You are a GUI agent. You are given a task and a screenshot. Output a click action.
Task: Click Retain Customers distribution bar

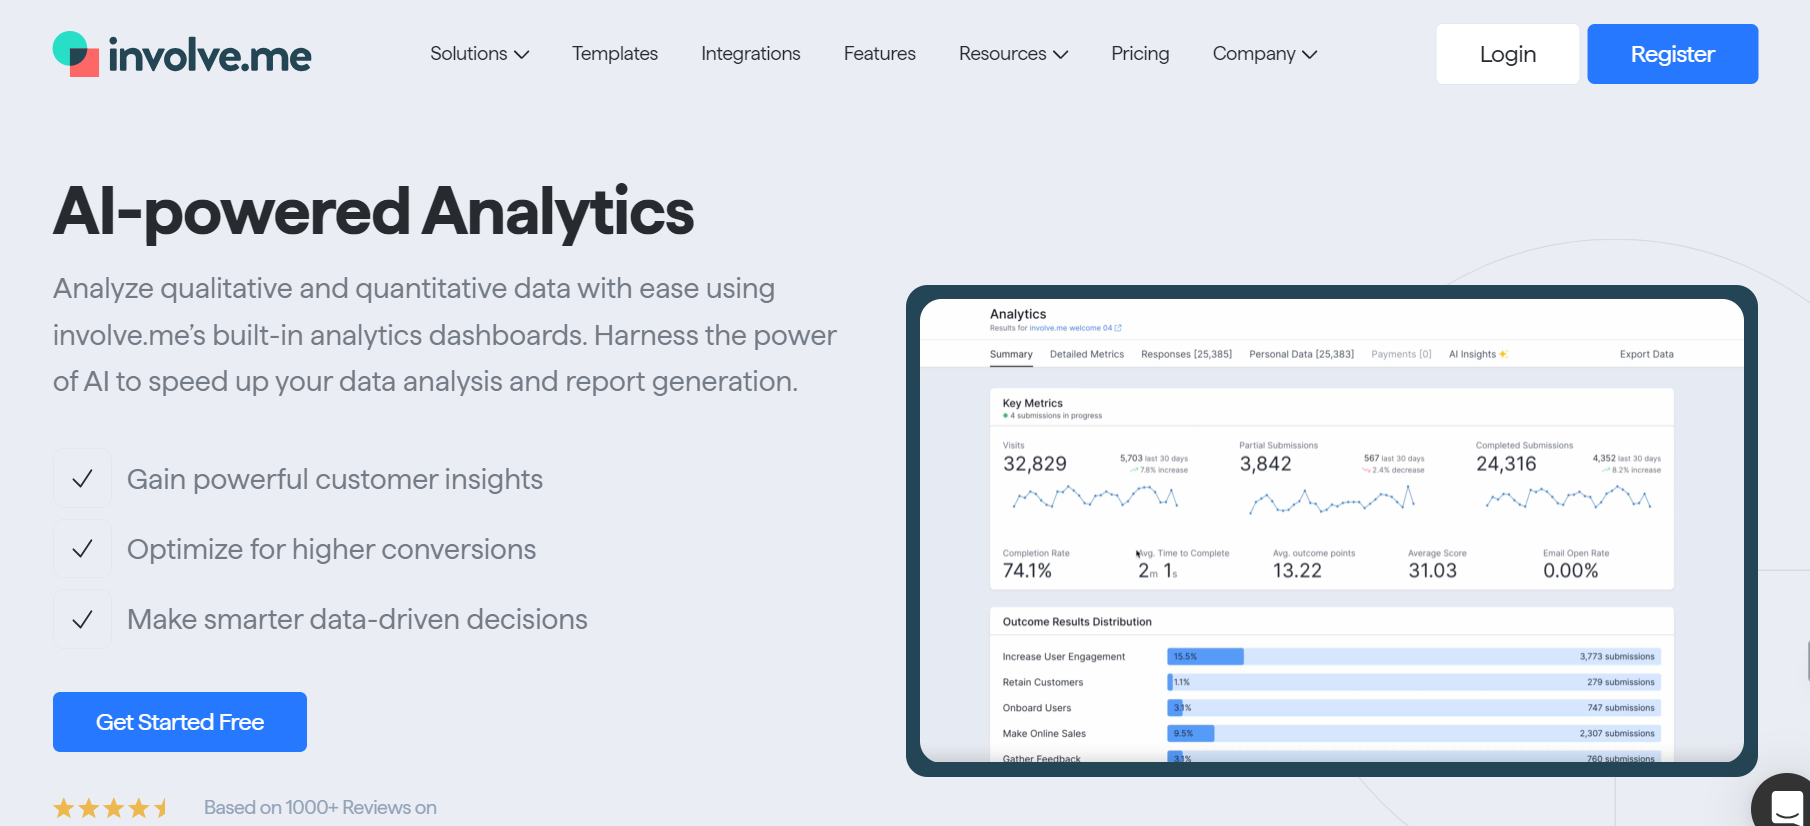pos(1414,683)
